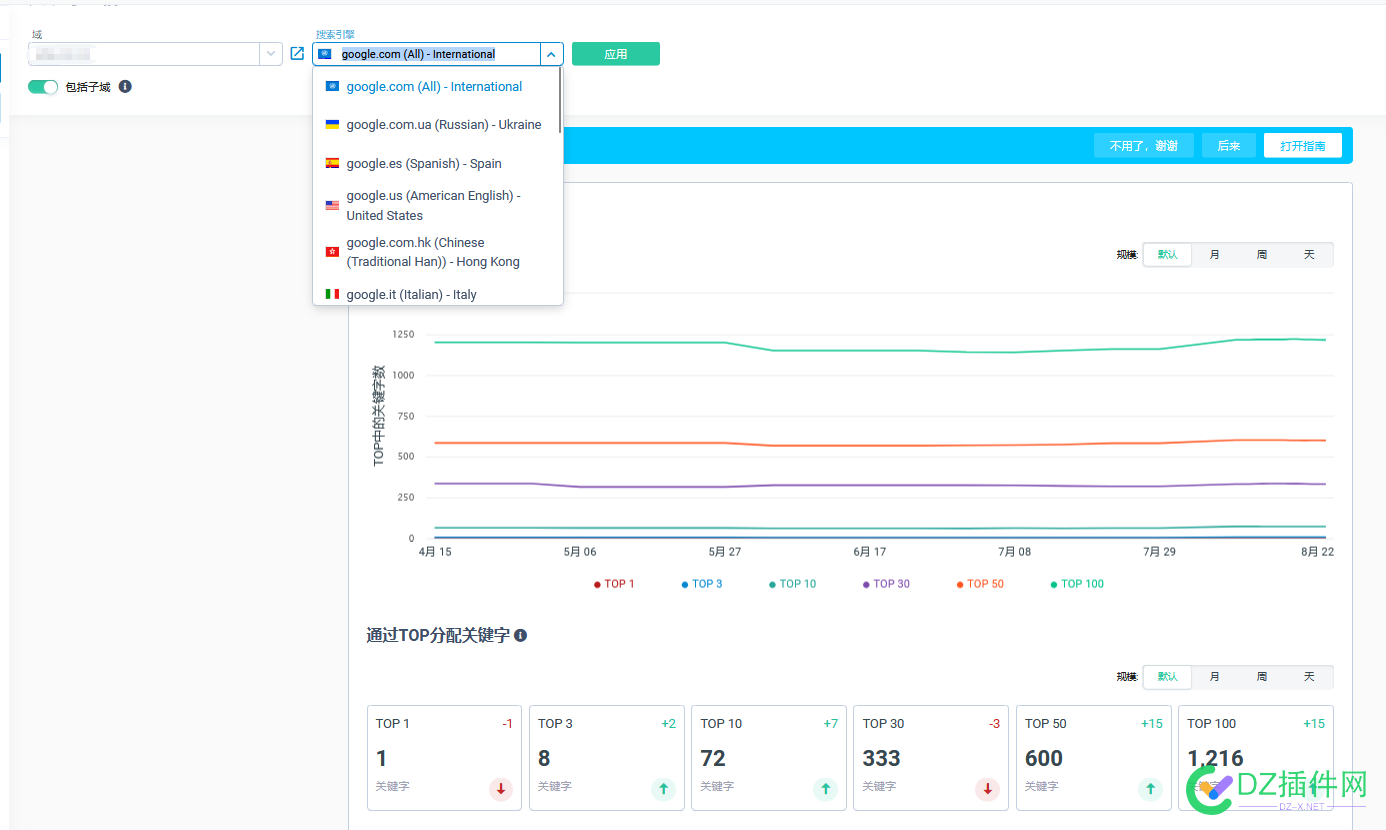1386x830 pixels.
Task: Toggle TOP 50 series in chart legend
Action: [x=980, y=584]
